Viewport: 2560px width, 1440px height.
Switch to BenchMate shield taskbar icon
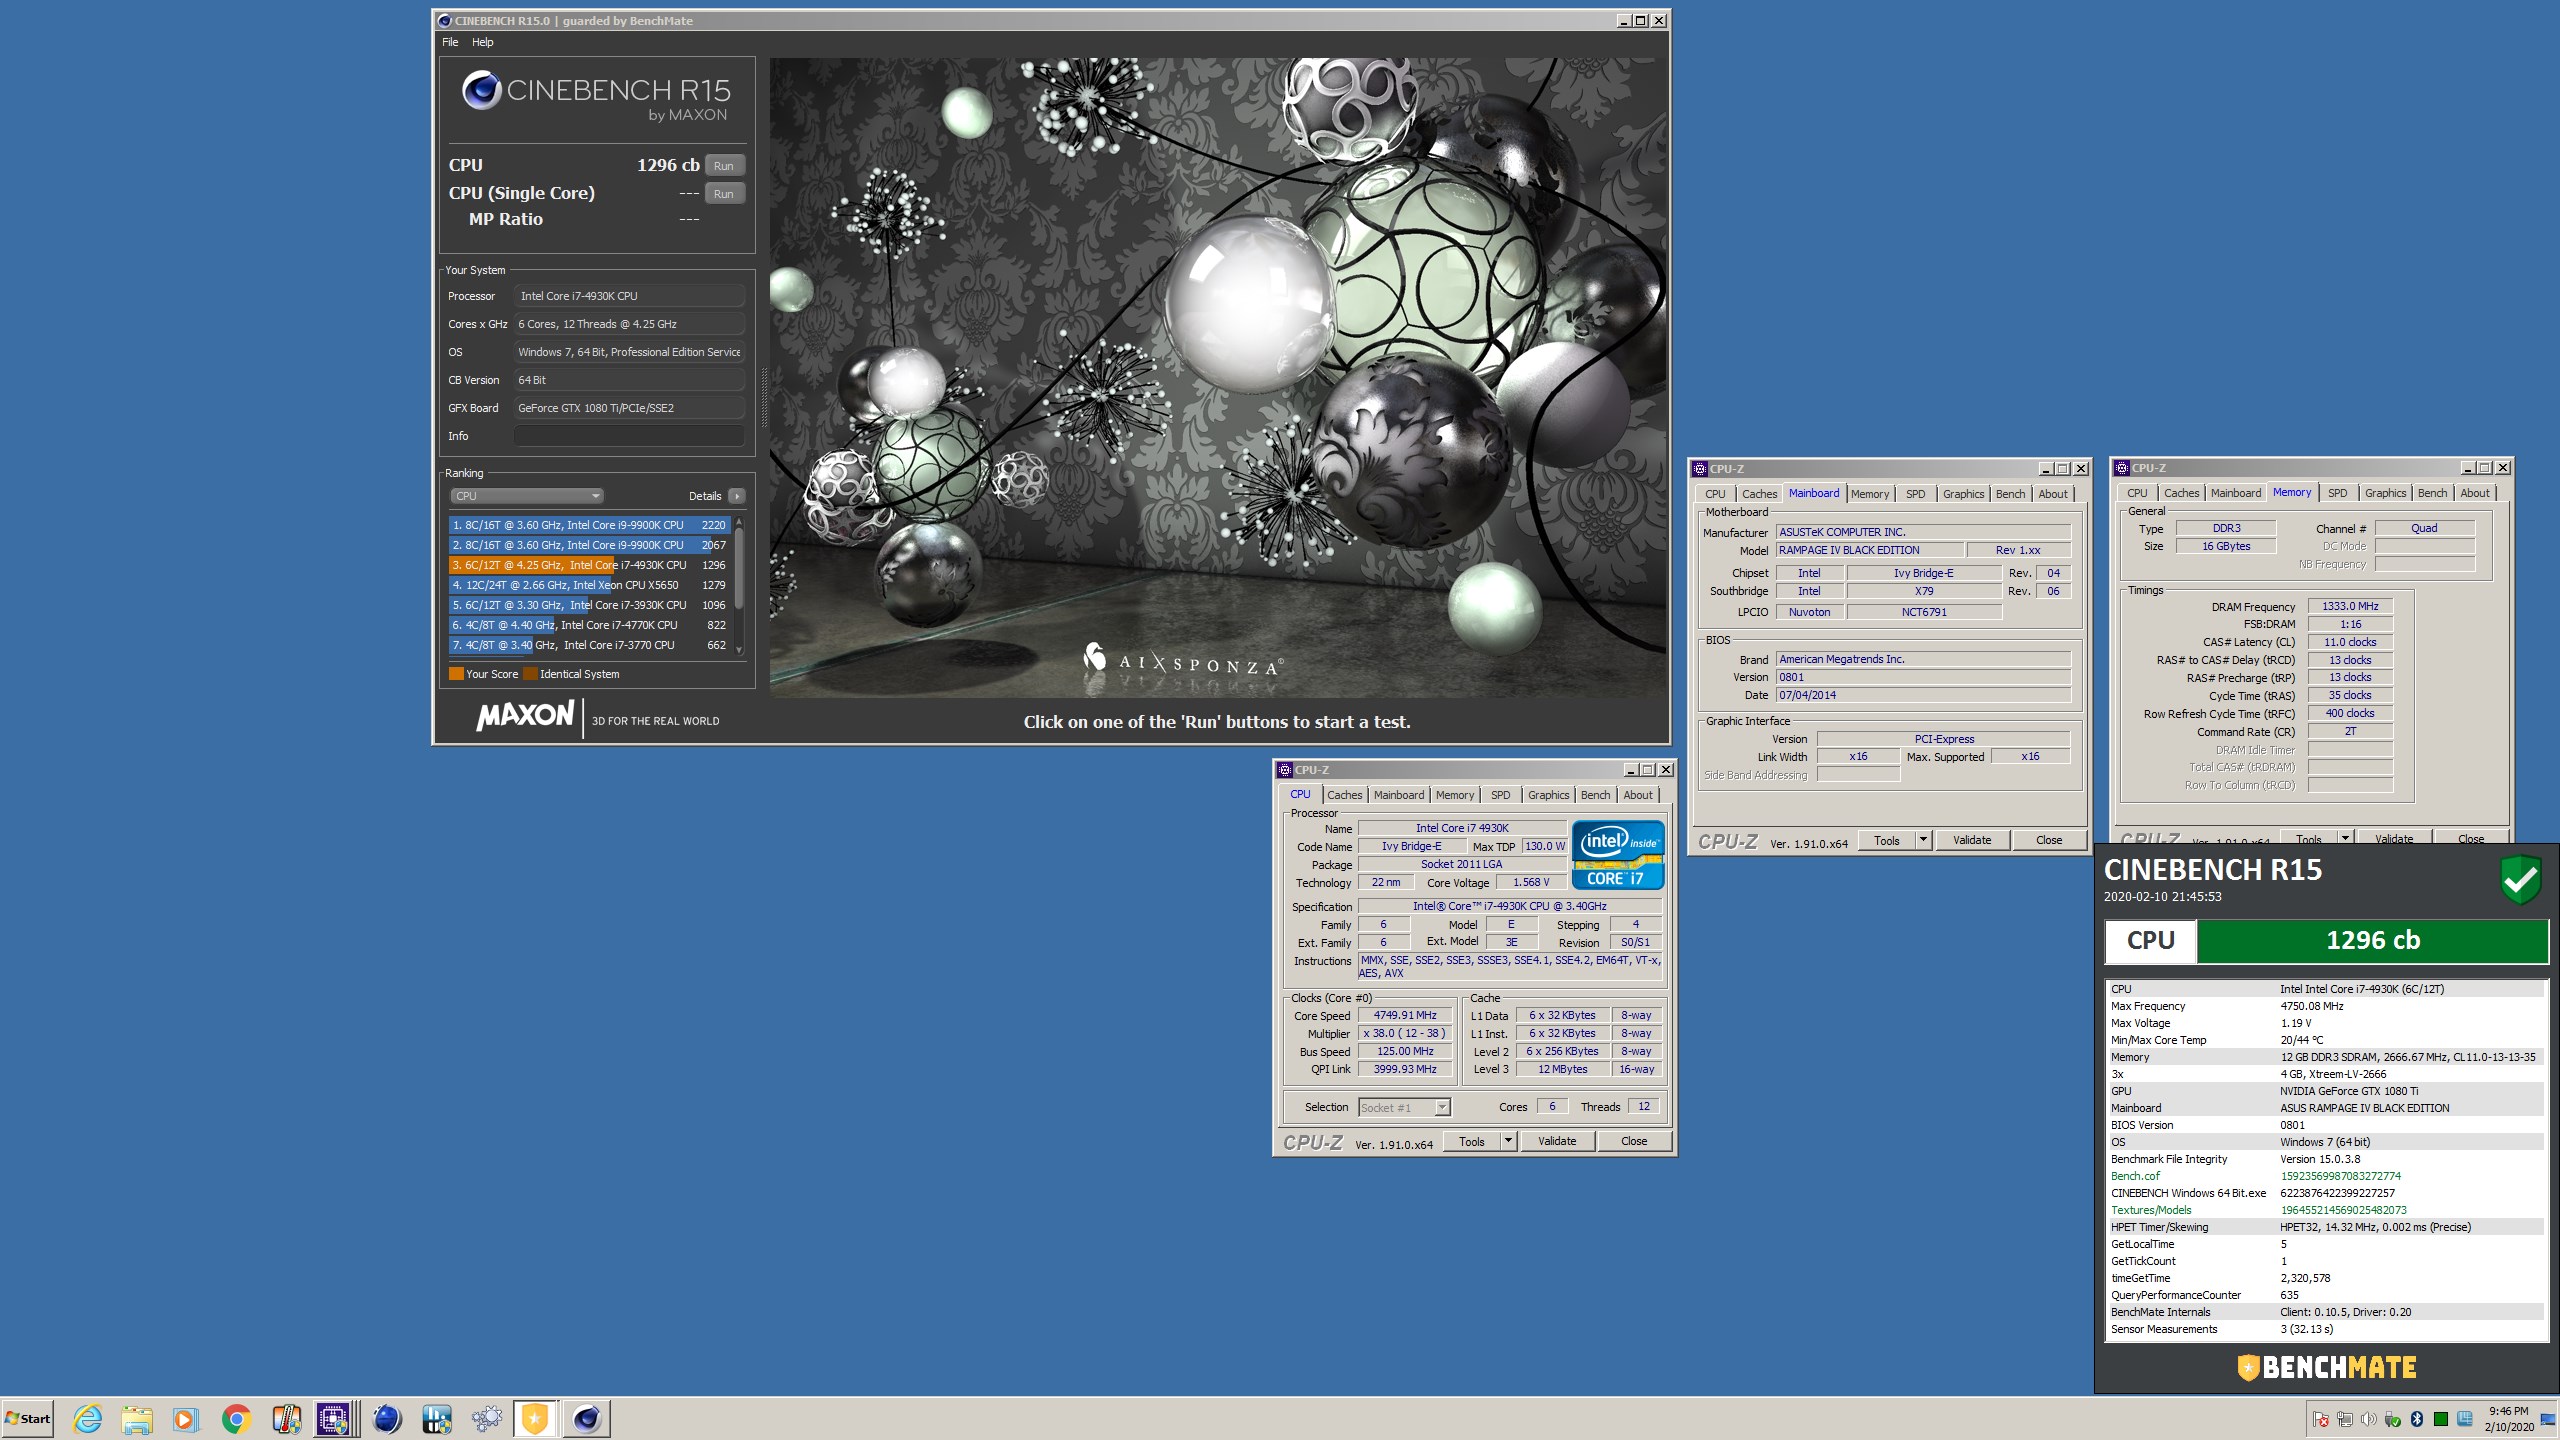coord(536,1418)
